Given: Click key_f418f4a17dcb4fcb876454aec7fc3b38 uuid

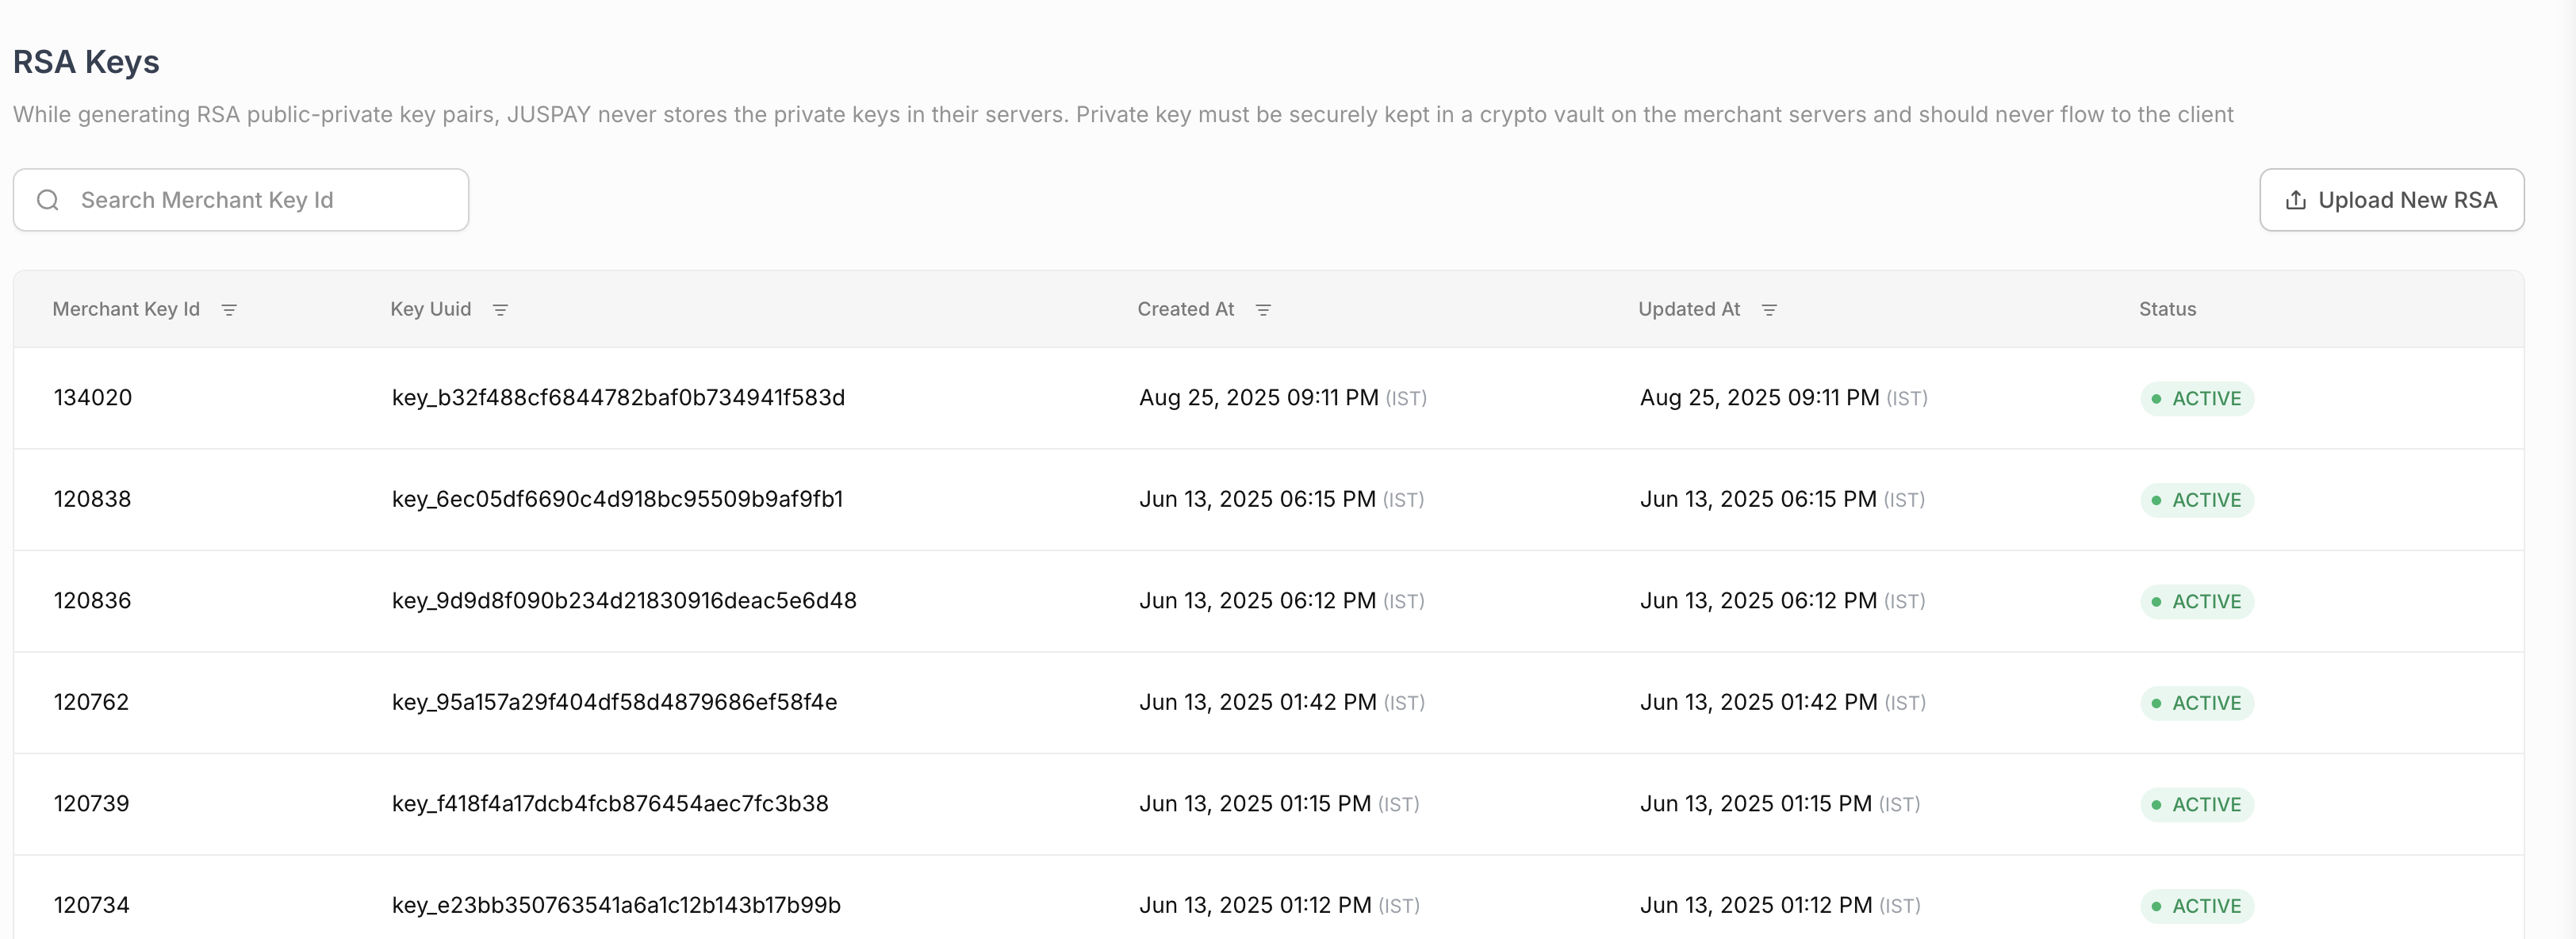Looking at the screenshot, I should click(x=610, y=804).
